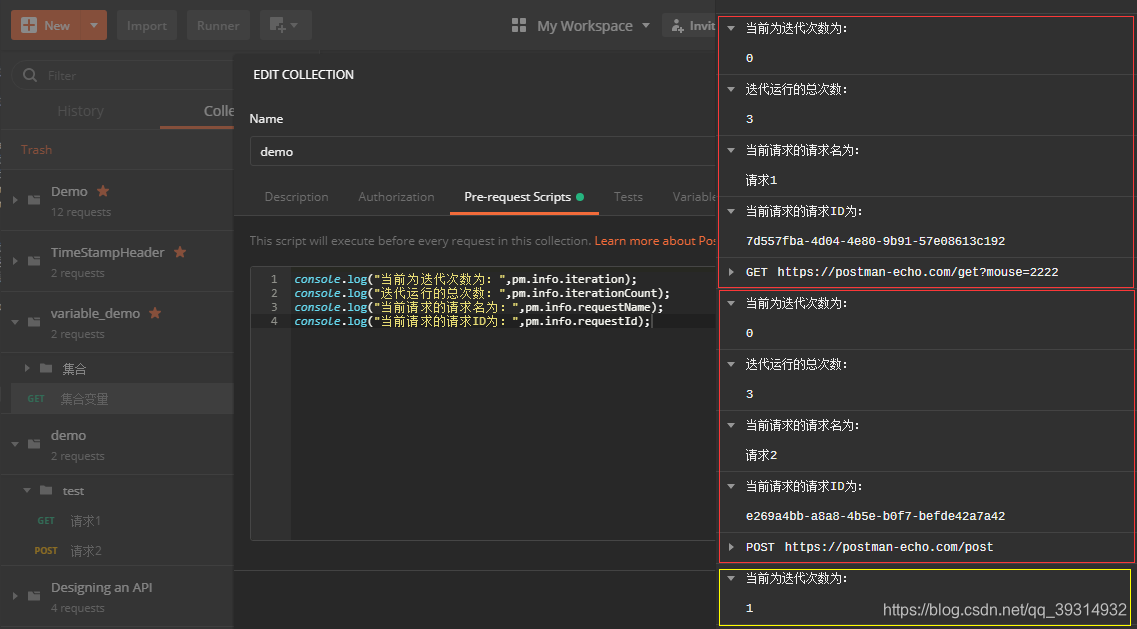Switch to the History tab
This screenshot has width=1137, height=629.
[80, 111]
